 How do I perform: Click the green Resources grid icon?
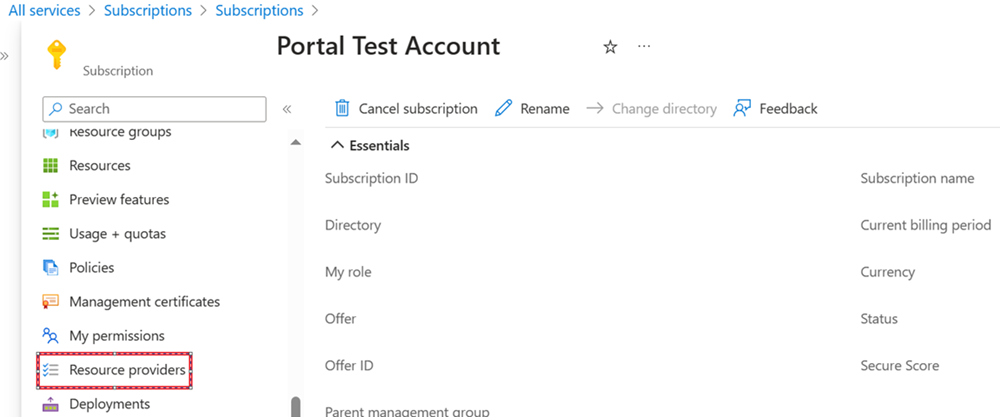click(50, 166)
